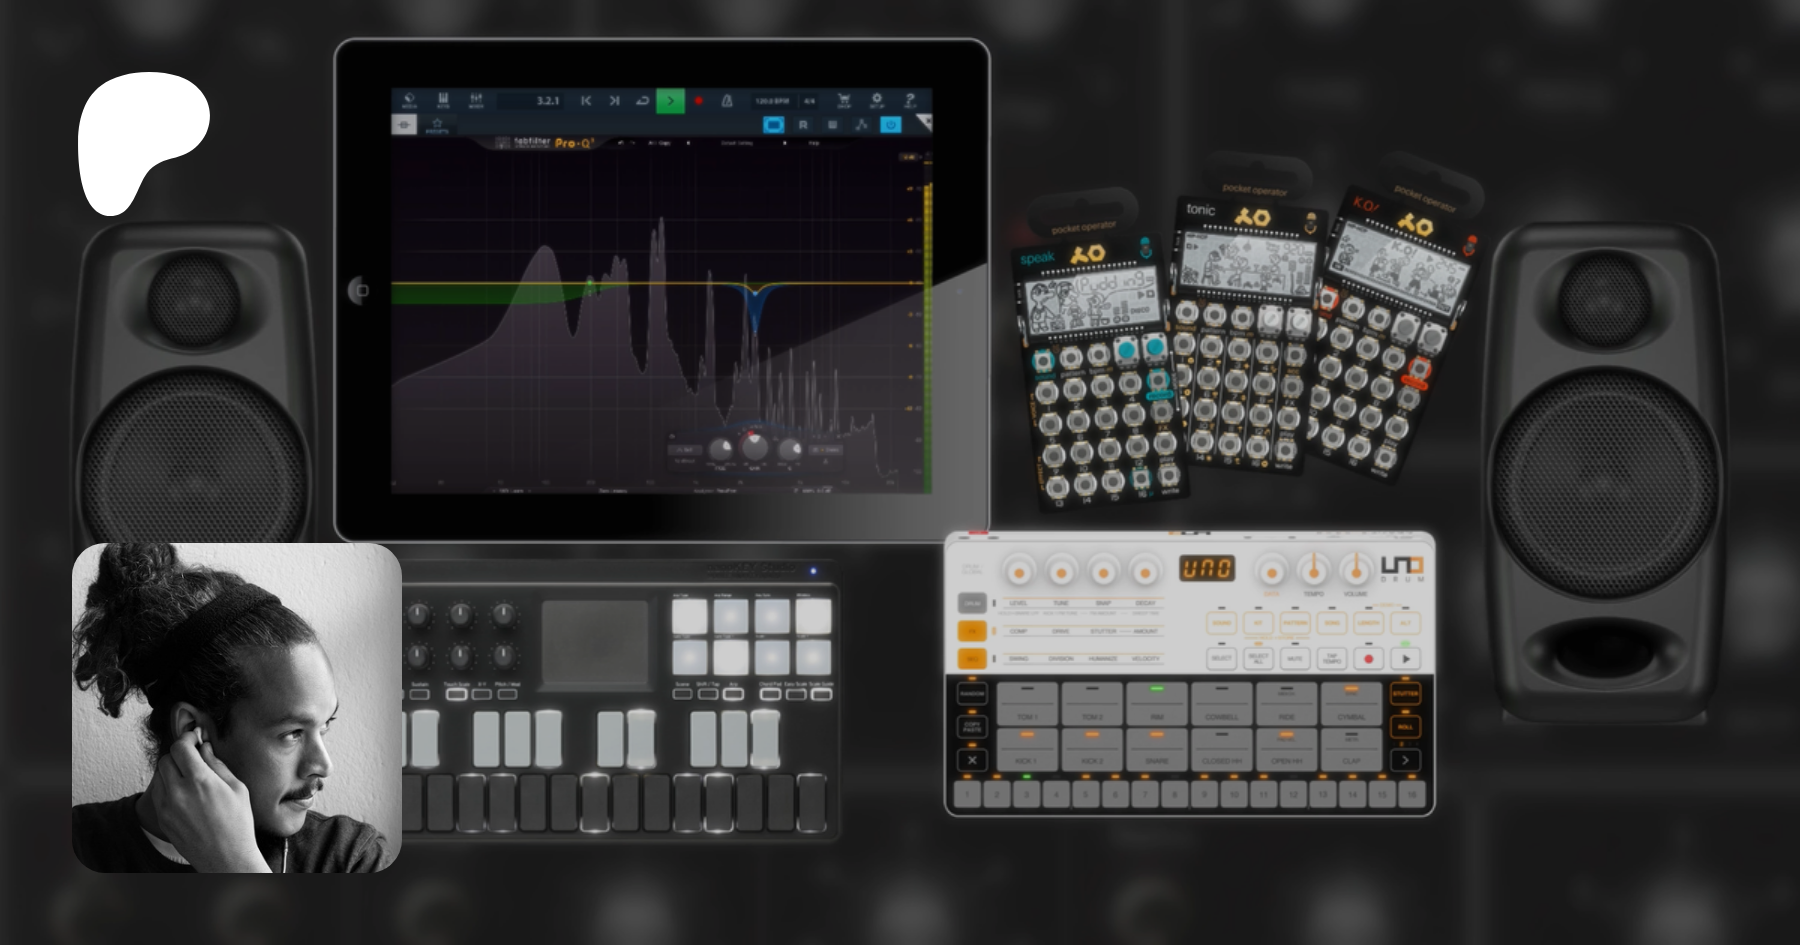The width and height of the screenshot is (1800, 945).
Task: Open the Mixer faders icon
Action: (476, 101)
